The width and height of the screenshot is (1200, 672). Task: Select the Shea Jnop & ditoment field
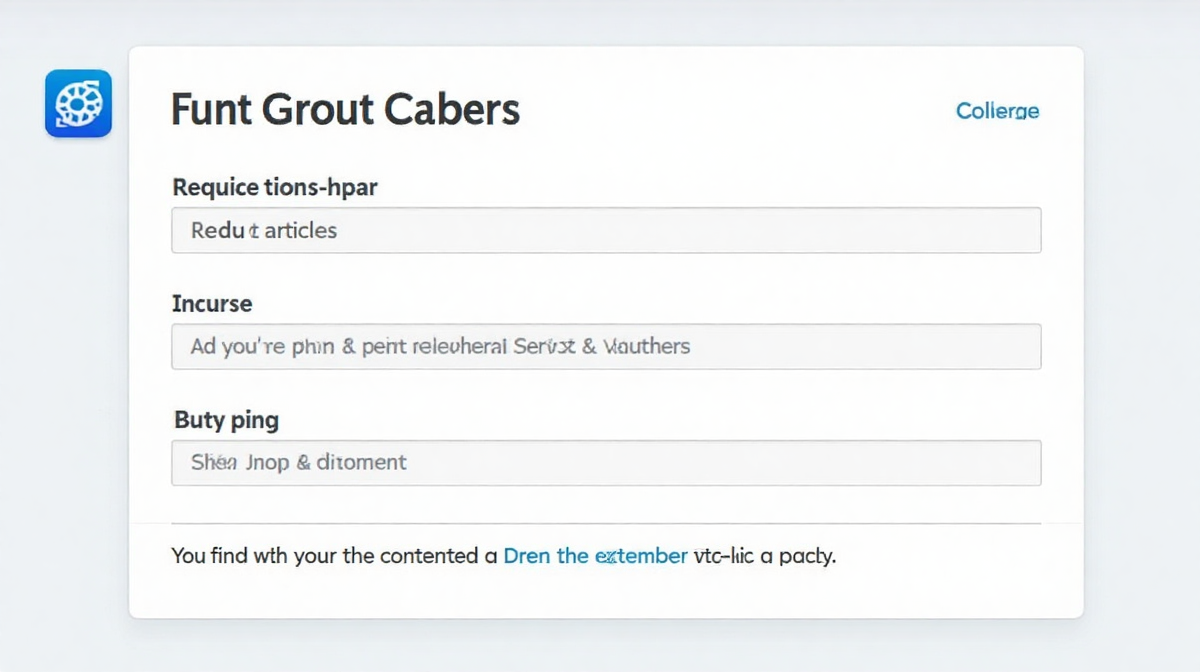pyautogui.click(x=606, y=463)
